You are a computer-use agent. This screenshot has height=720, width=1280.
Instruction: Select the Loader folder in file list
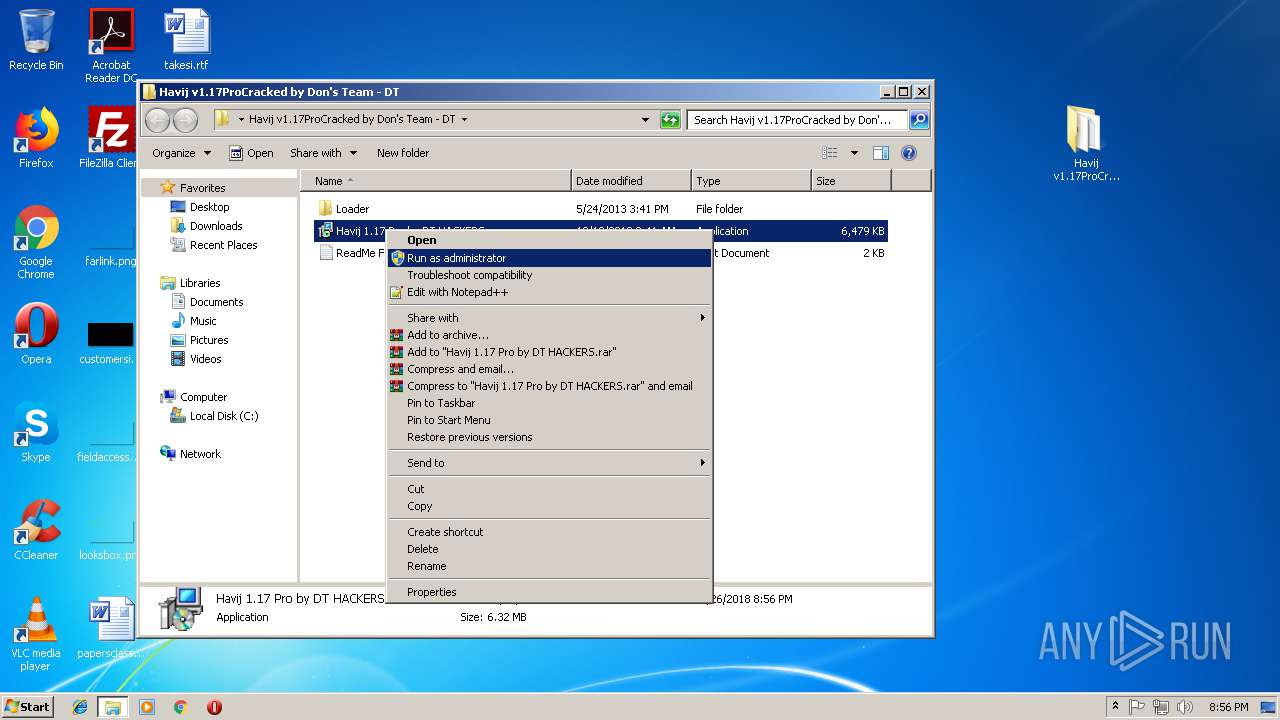tap(343, 209)
